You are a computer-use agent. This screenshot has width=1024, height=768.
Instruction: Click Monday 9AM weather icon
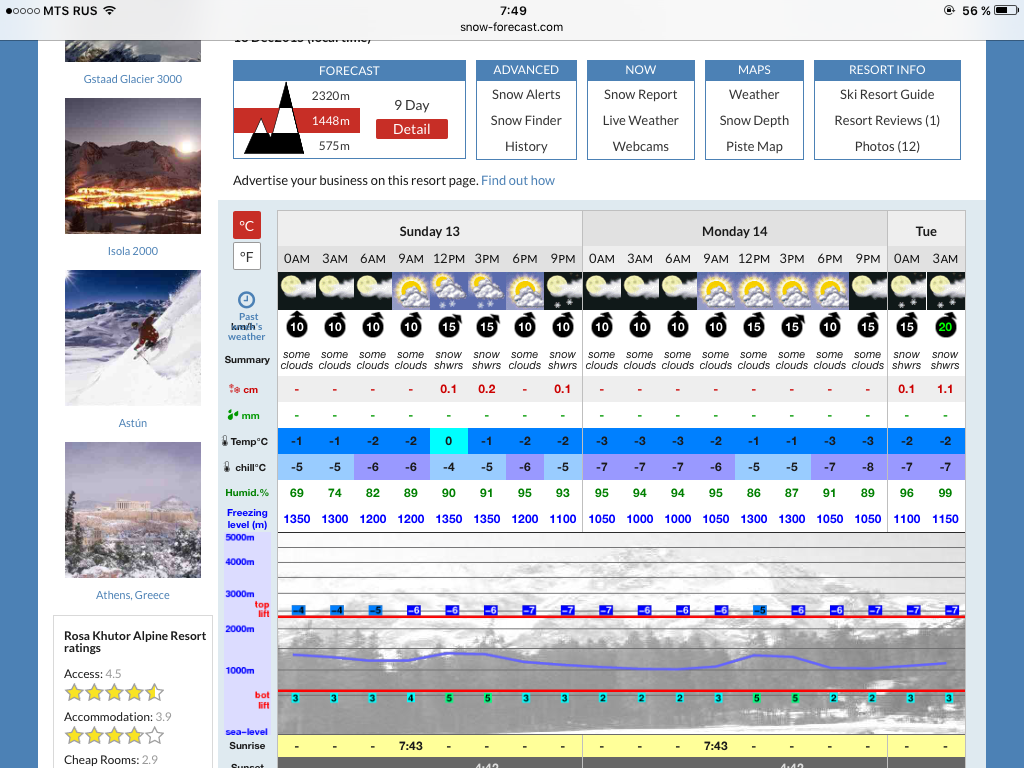[716, 291]
